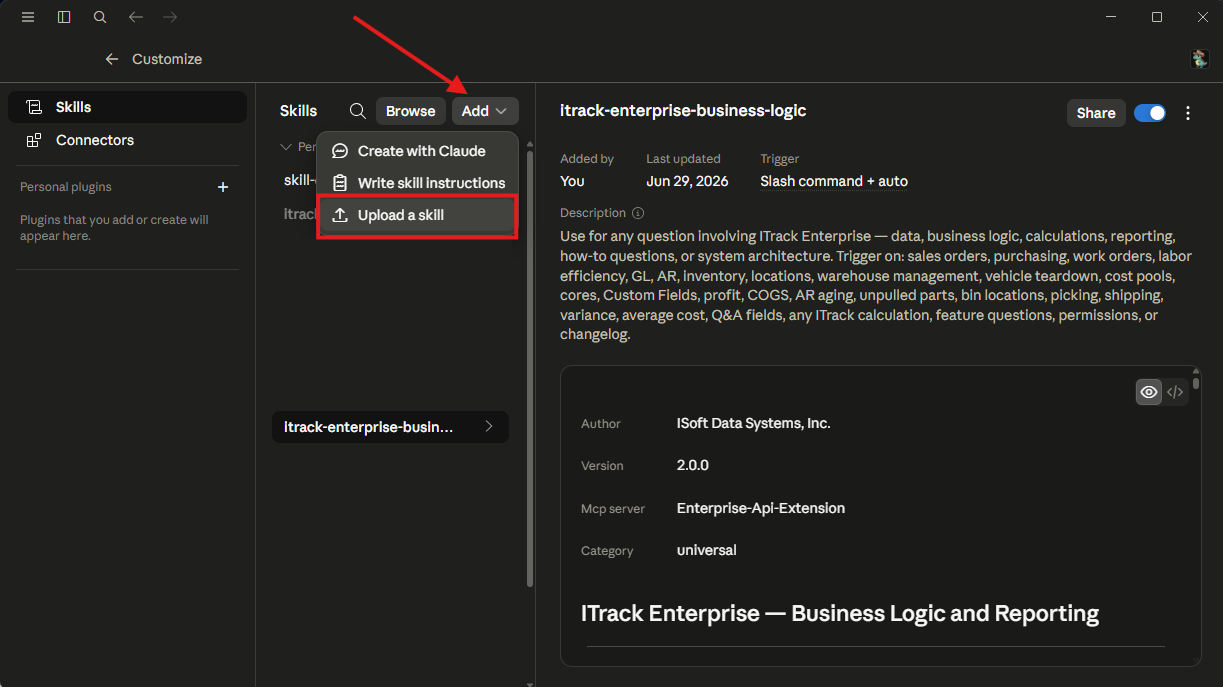Click the itrack-enterprise-business-logic title

point(683,111)
